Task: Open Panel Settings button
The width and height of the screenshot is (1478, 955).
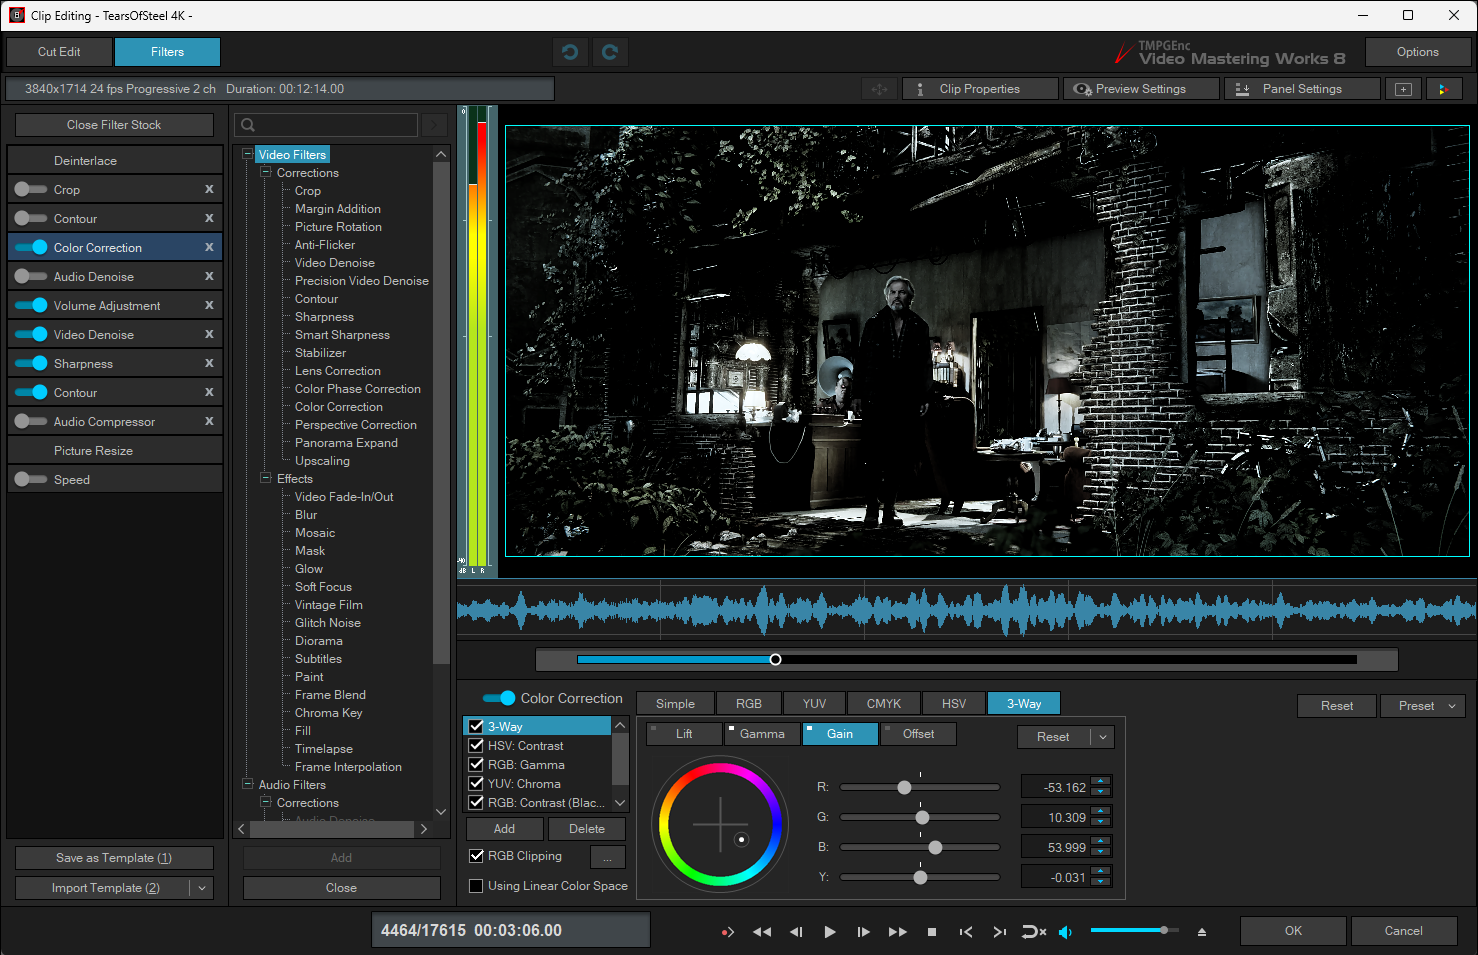Action: [x=1302, y=89]
